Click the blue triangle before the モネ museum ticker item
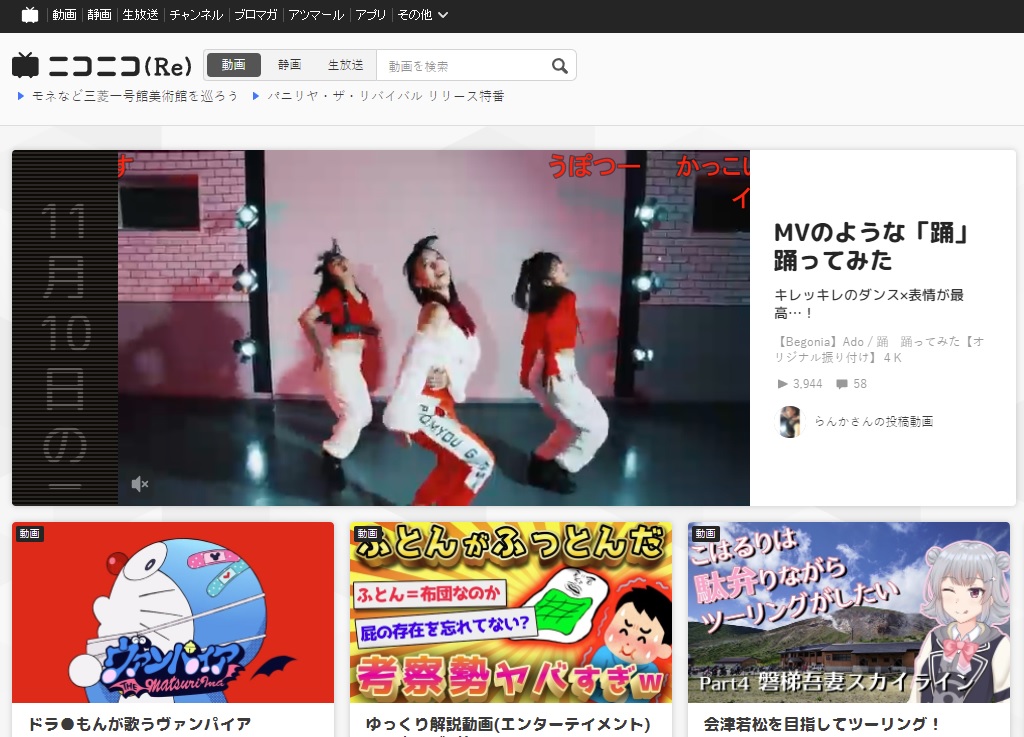1024x737 pixels. (20, 97)
